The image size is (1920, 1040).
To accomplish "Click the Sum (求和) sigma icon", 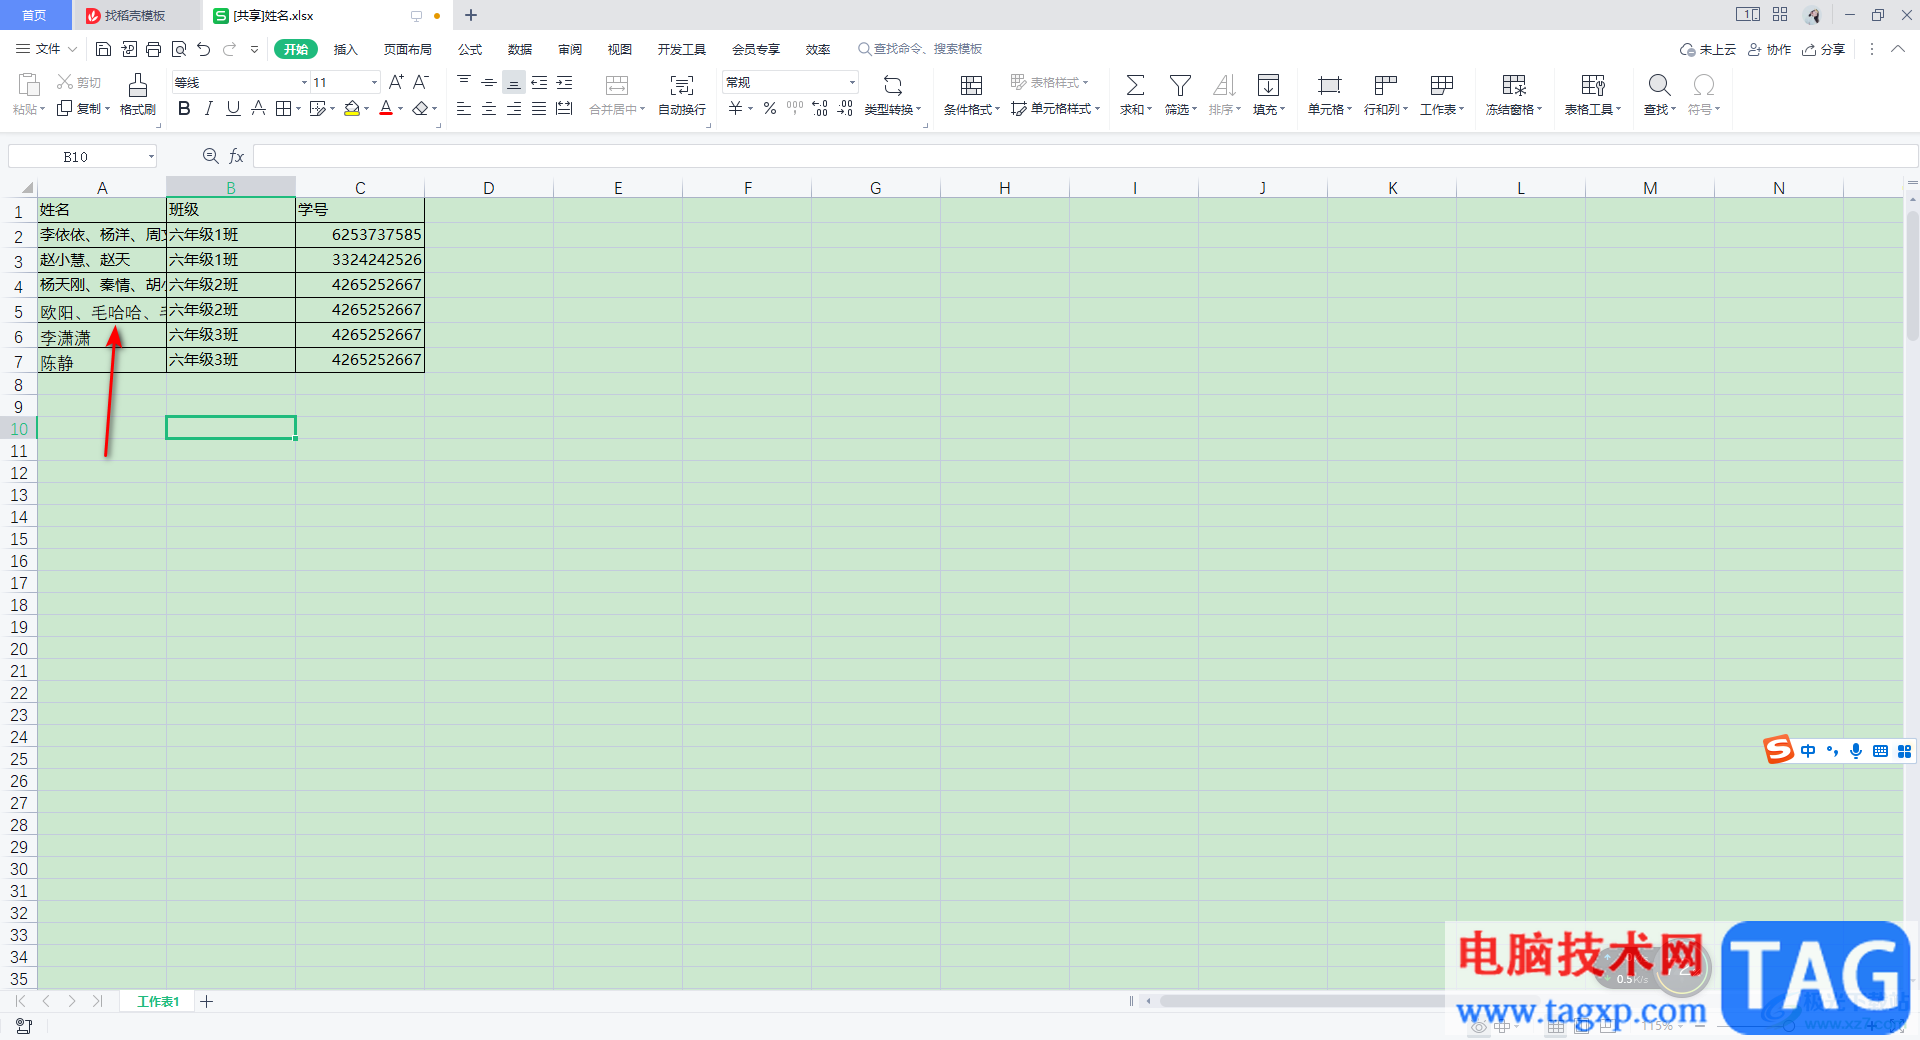I will pyautogui.click(x=1135, y=85).
